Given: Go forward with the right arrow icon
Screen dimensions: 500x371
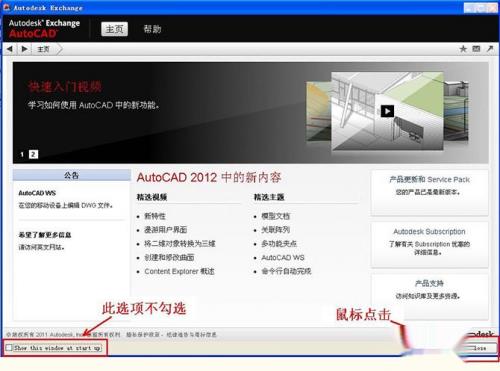Looking at the screenshot, I should 24,49.
